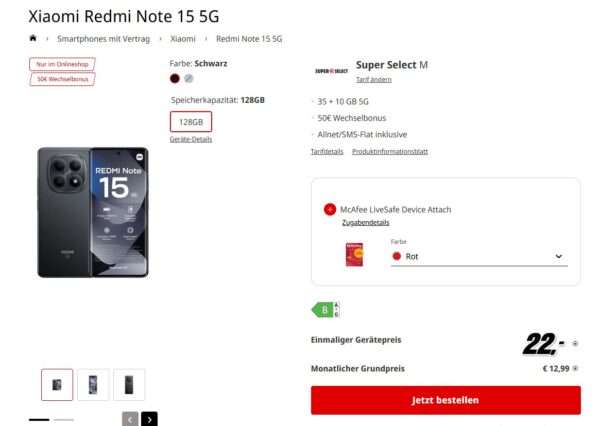This screenshot has height=426, width=600.
Task: Open the energy label B icon
Action: pos(325,310)
